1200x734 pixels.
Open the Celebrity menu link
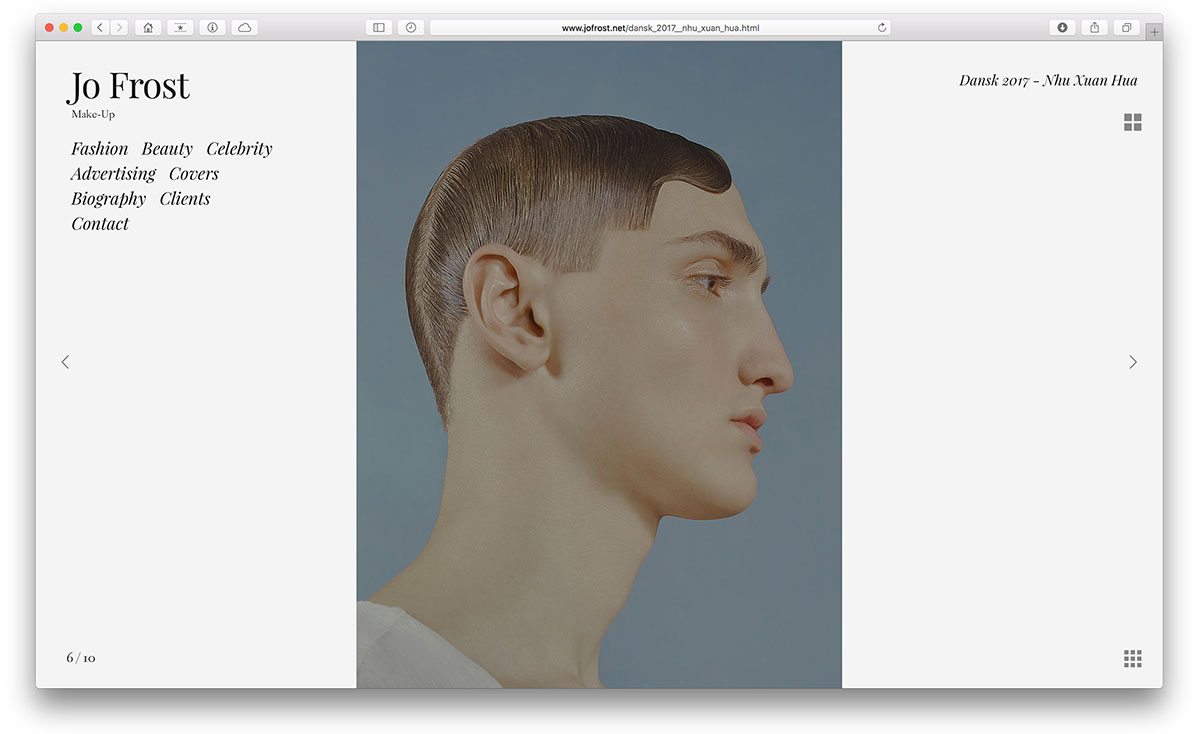[239, 149]
